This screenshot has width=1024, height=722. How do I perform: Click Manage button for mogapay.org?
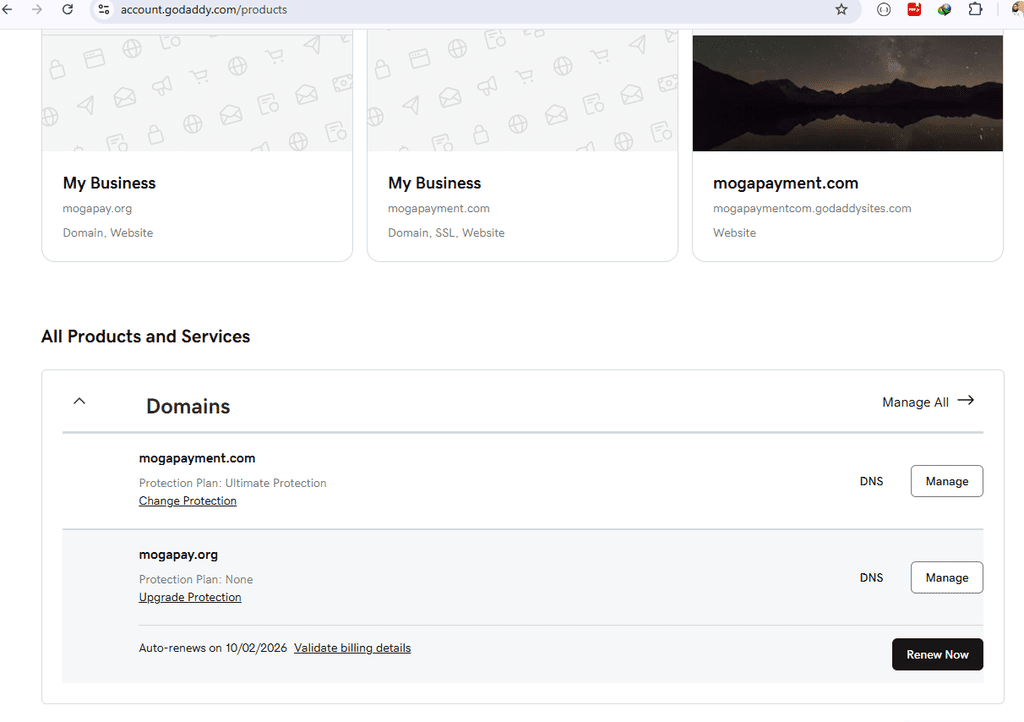click(946, 577)
